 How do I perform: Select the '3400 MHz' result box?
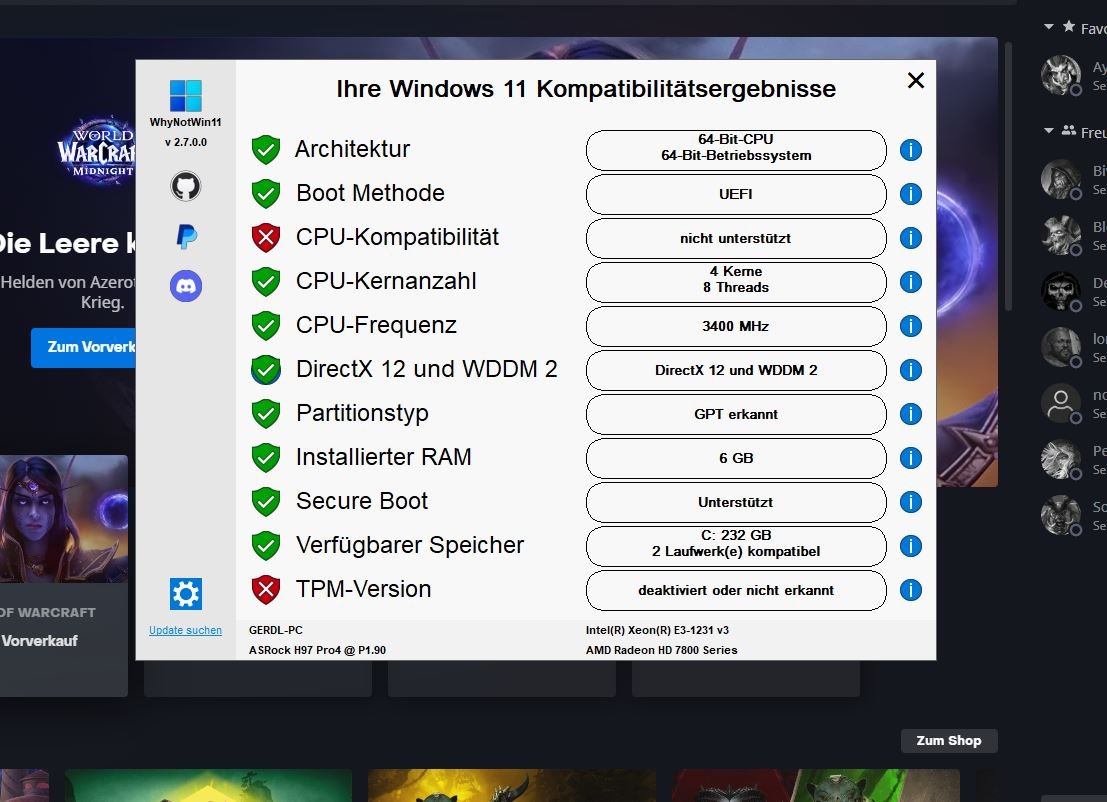tap(736, 326)
